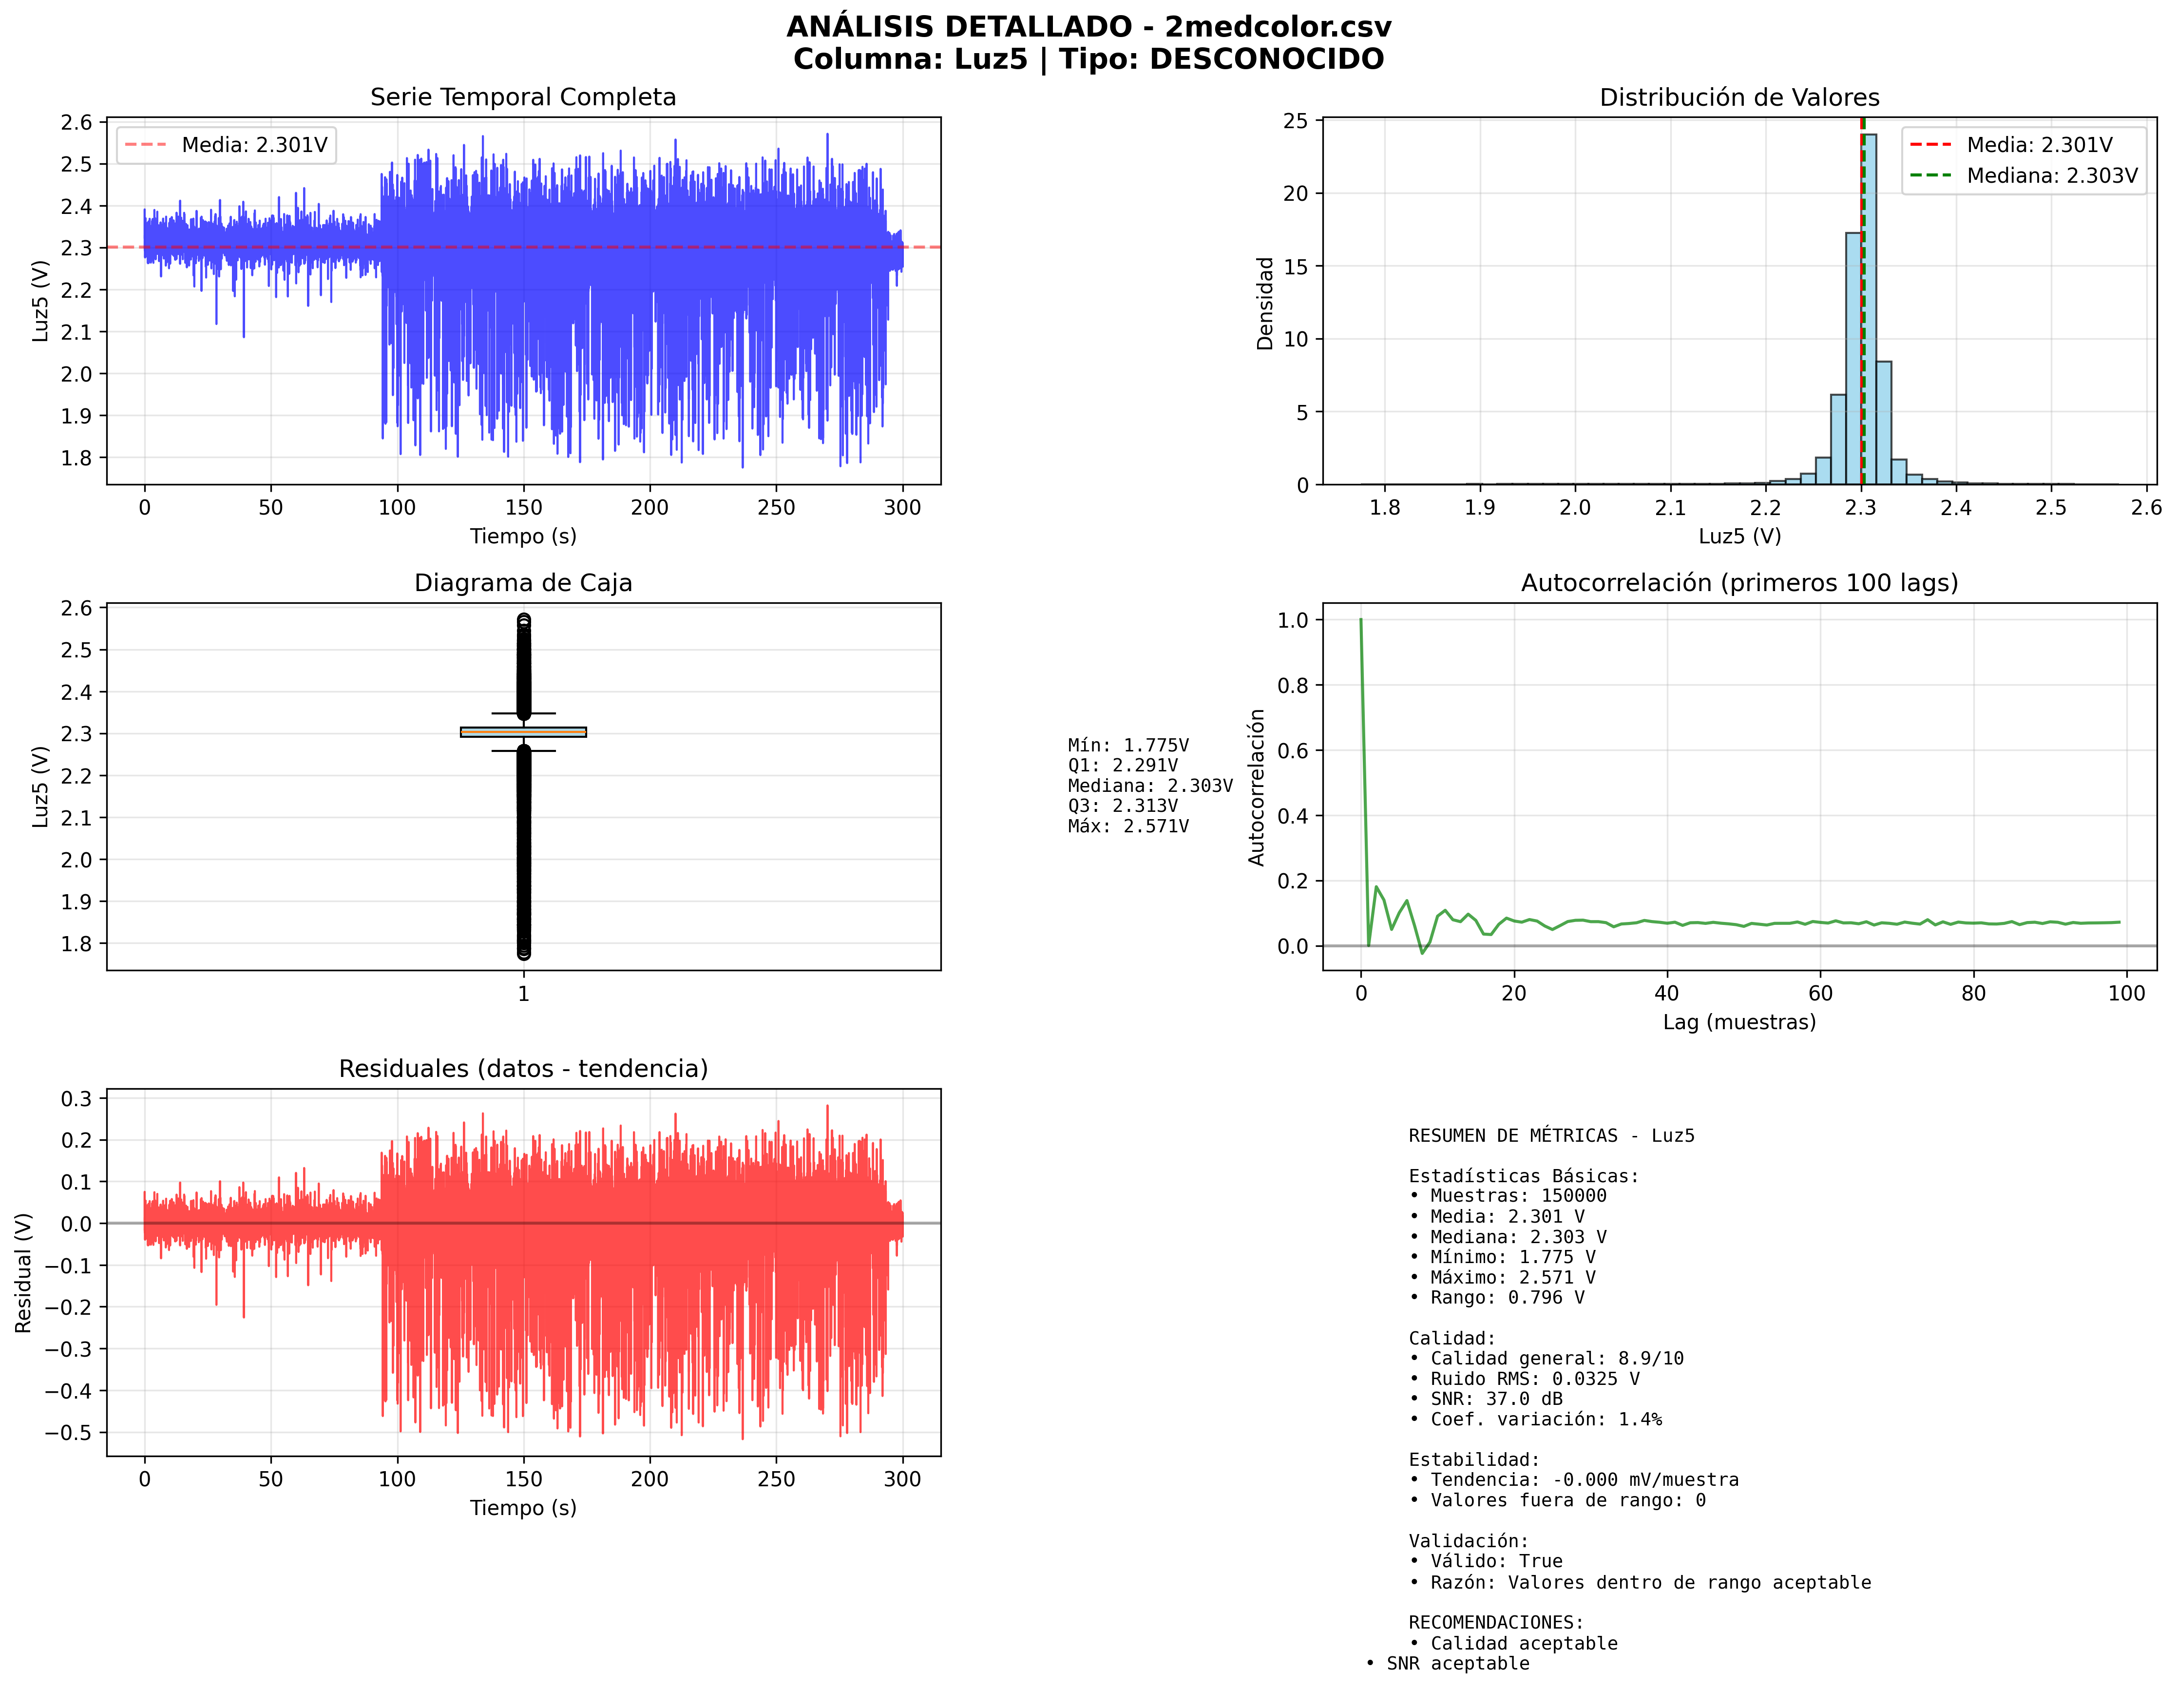This screenshot has height=1708, width=2177.
Task: Click the 'Serie Temporal Completa' chart title
Action: (x=523, y=97)
